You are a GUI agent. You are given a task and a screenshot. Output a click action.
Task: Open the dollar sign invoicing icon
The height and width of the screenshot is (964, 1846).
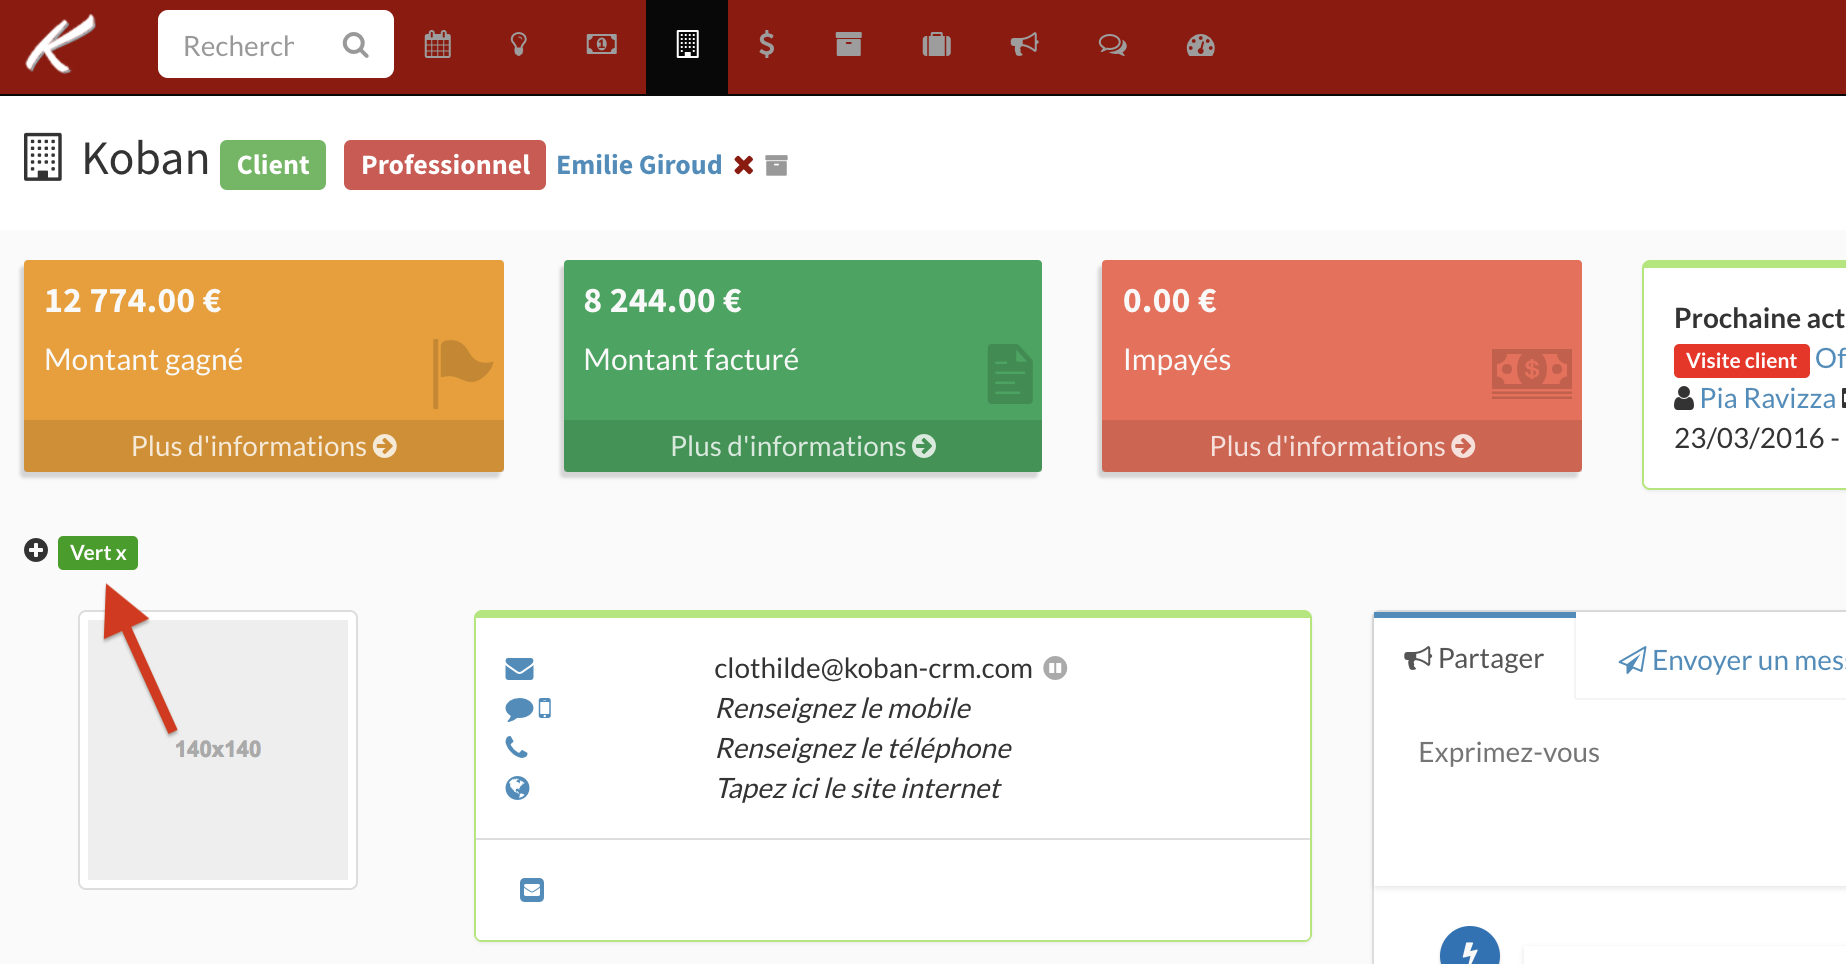(x=766, y=45)
